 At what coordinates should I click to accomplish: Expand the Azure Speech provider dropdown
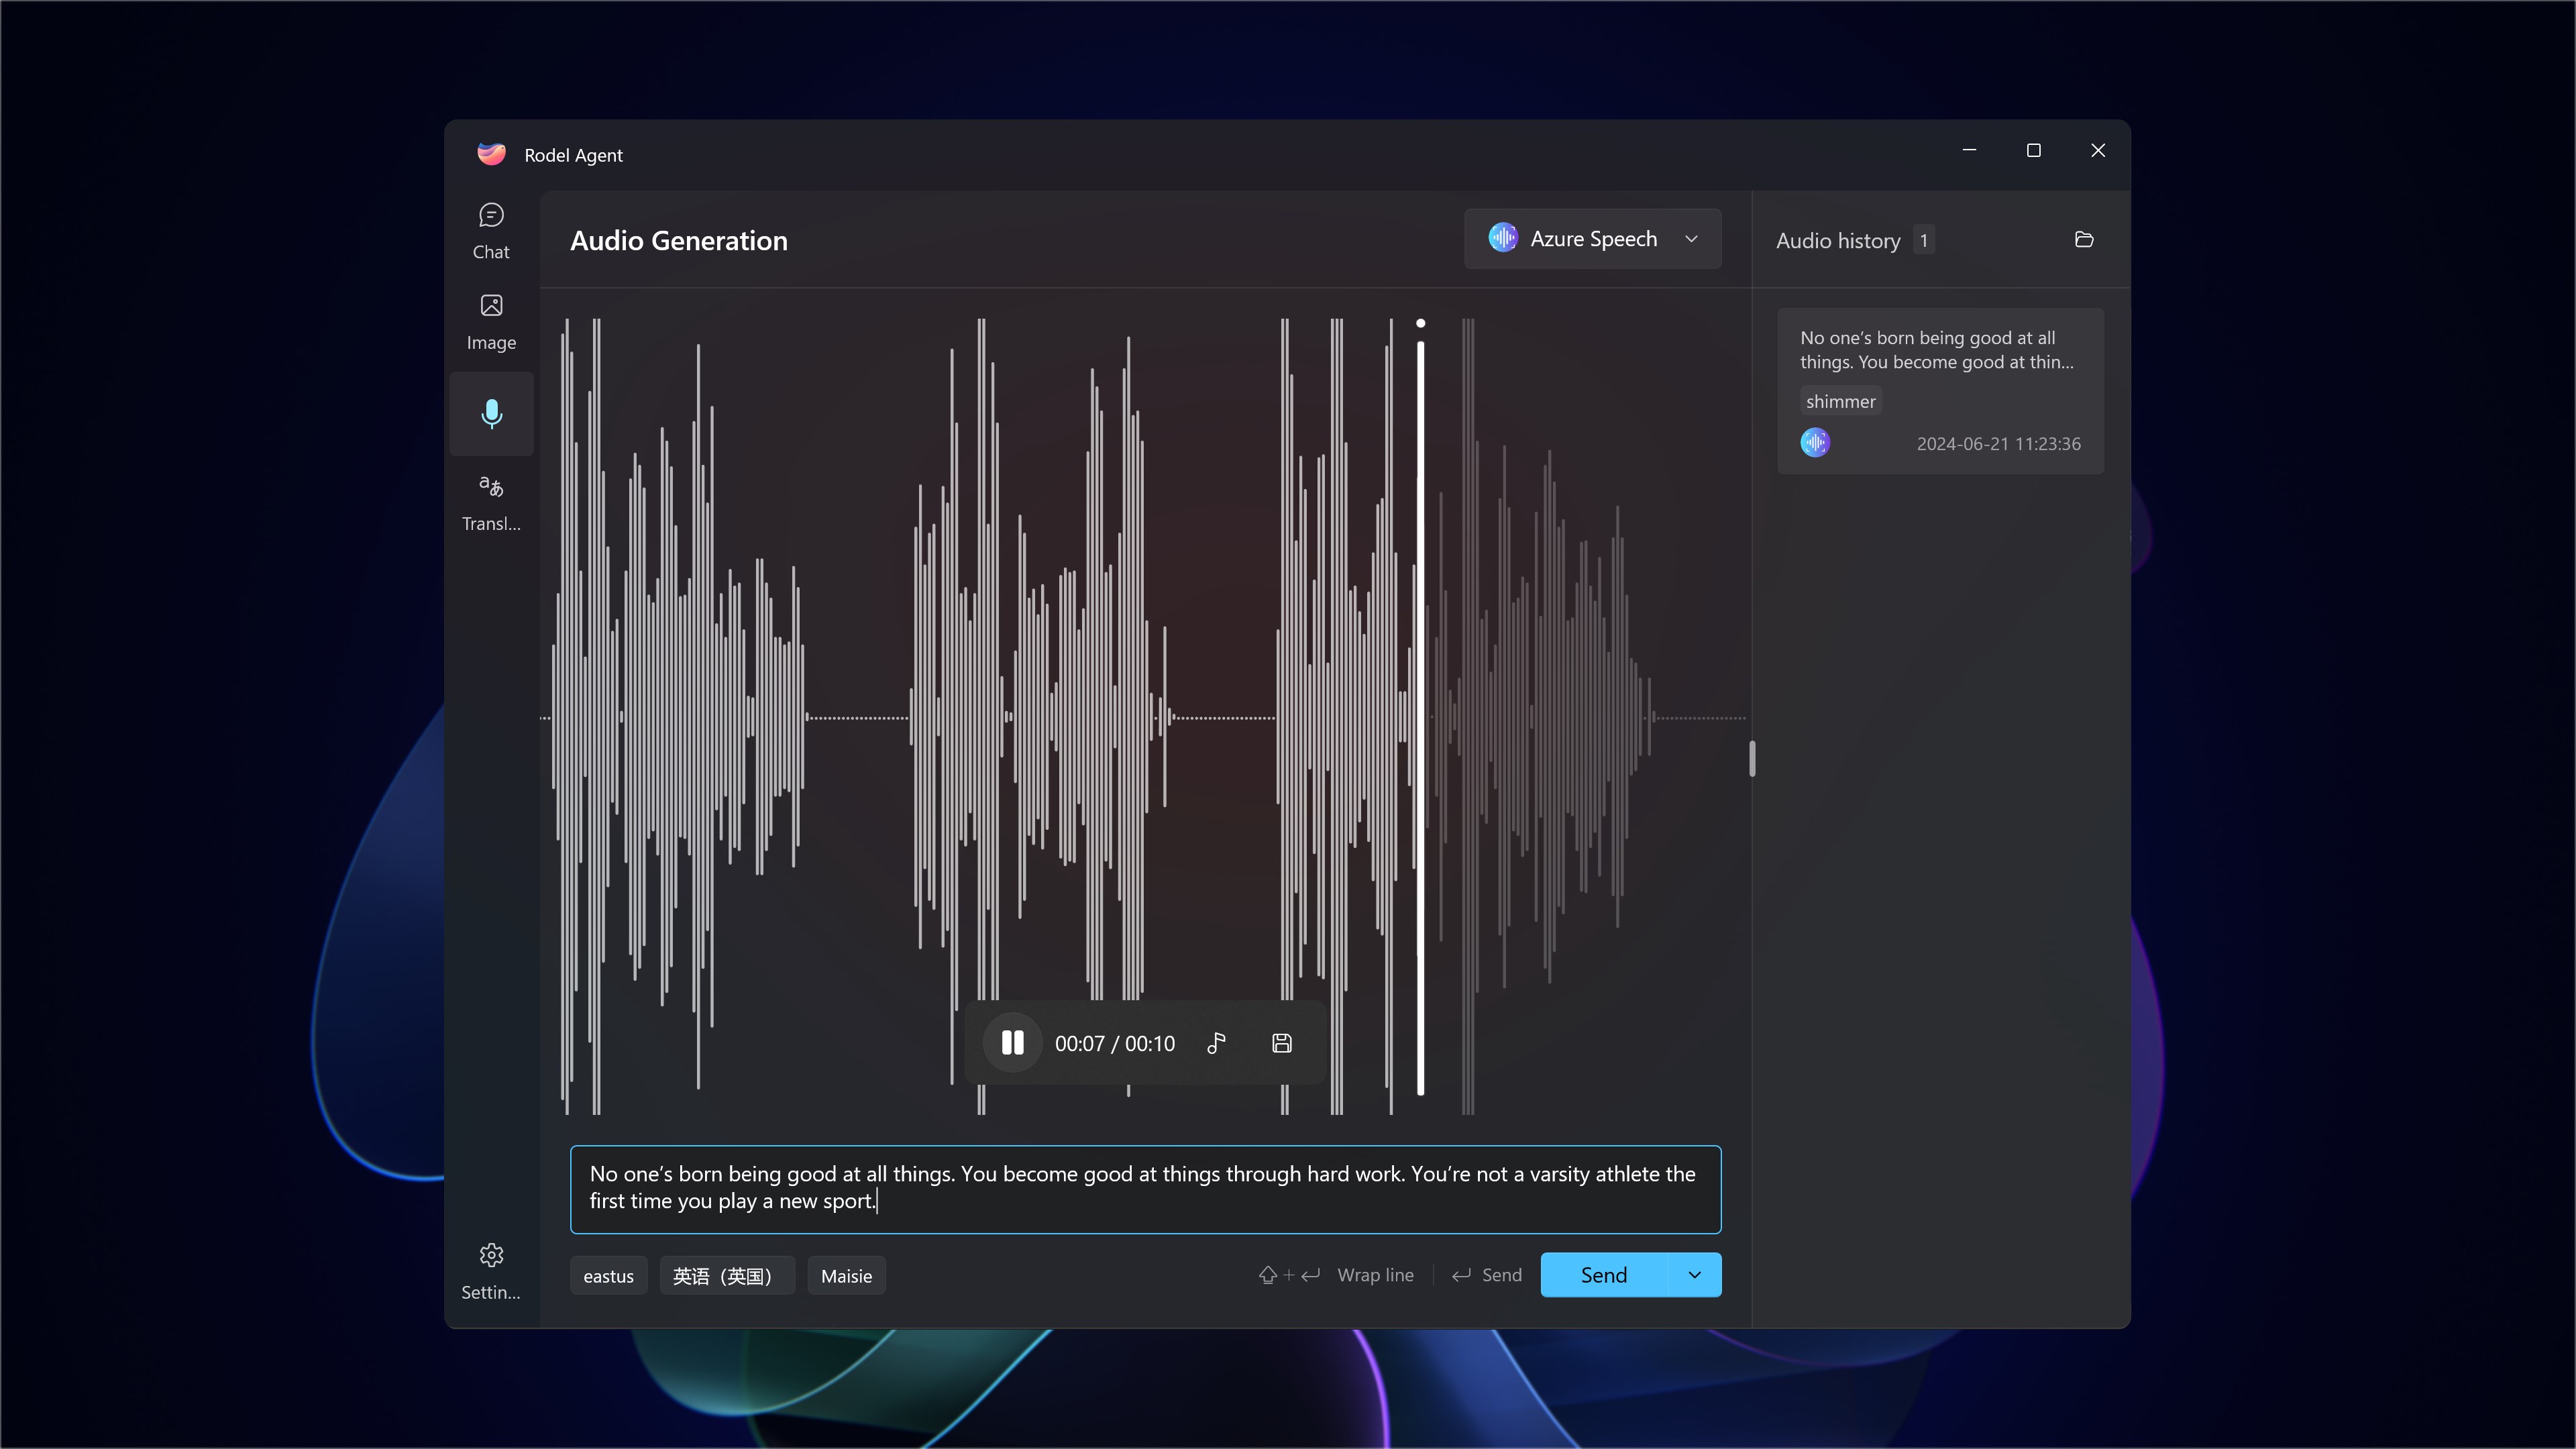coord(1592,239)
